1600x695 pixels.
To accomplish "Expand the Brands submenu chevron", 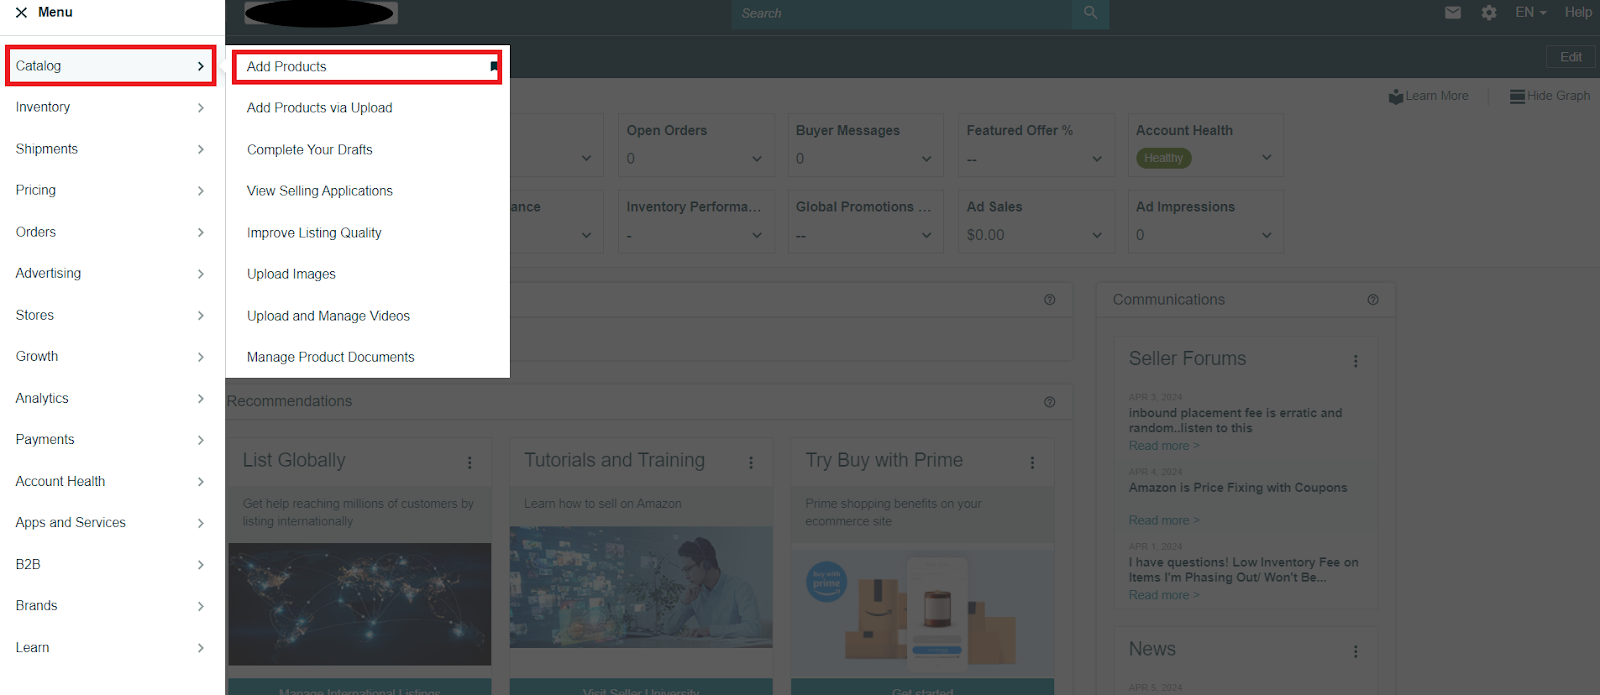I will click(x=201, y=606).
